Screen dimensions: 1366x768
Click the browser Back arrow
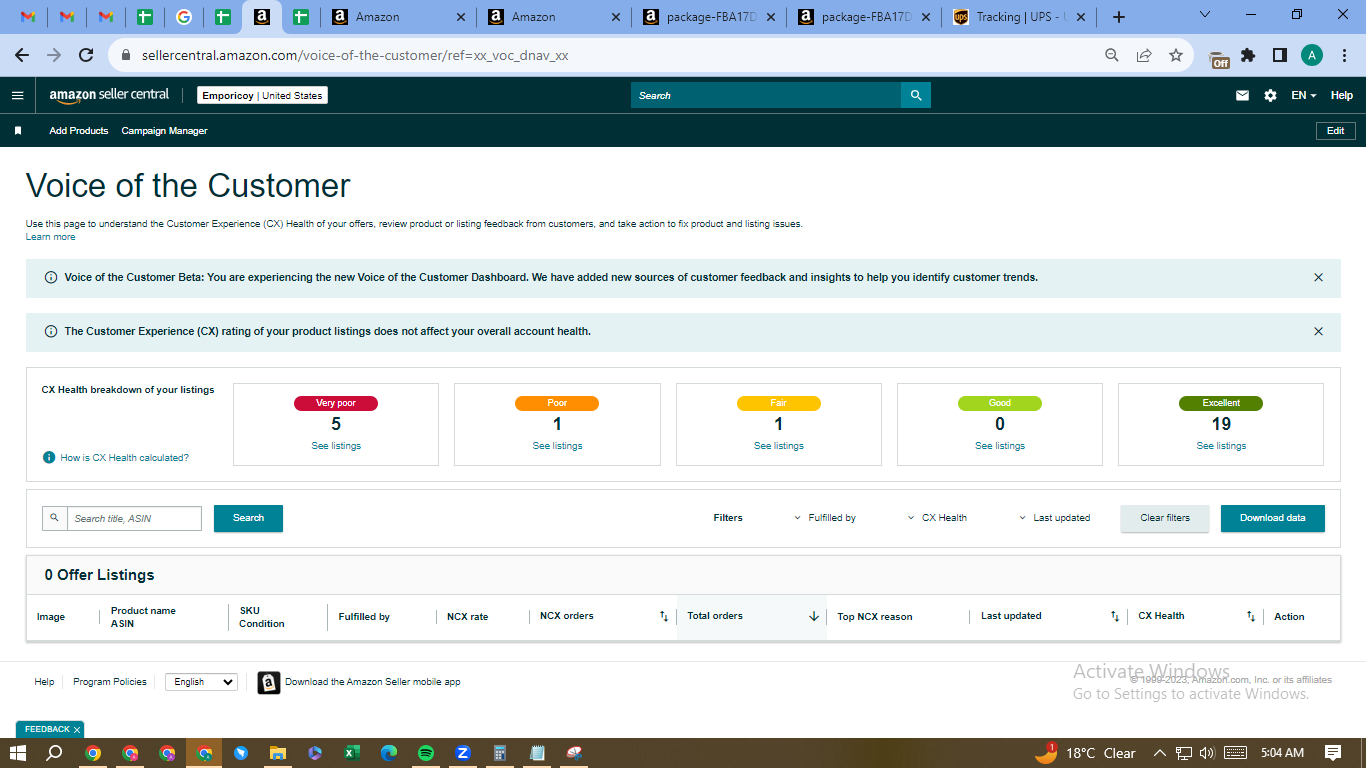22,55
